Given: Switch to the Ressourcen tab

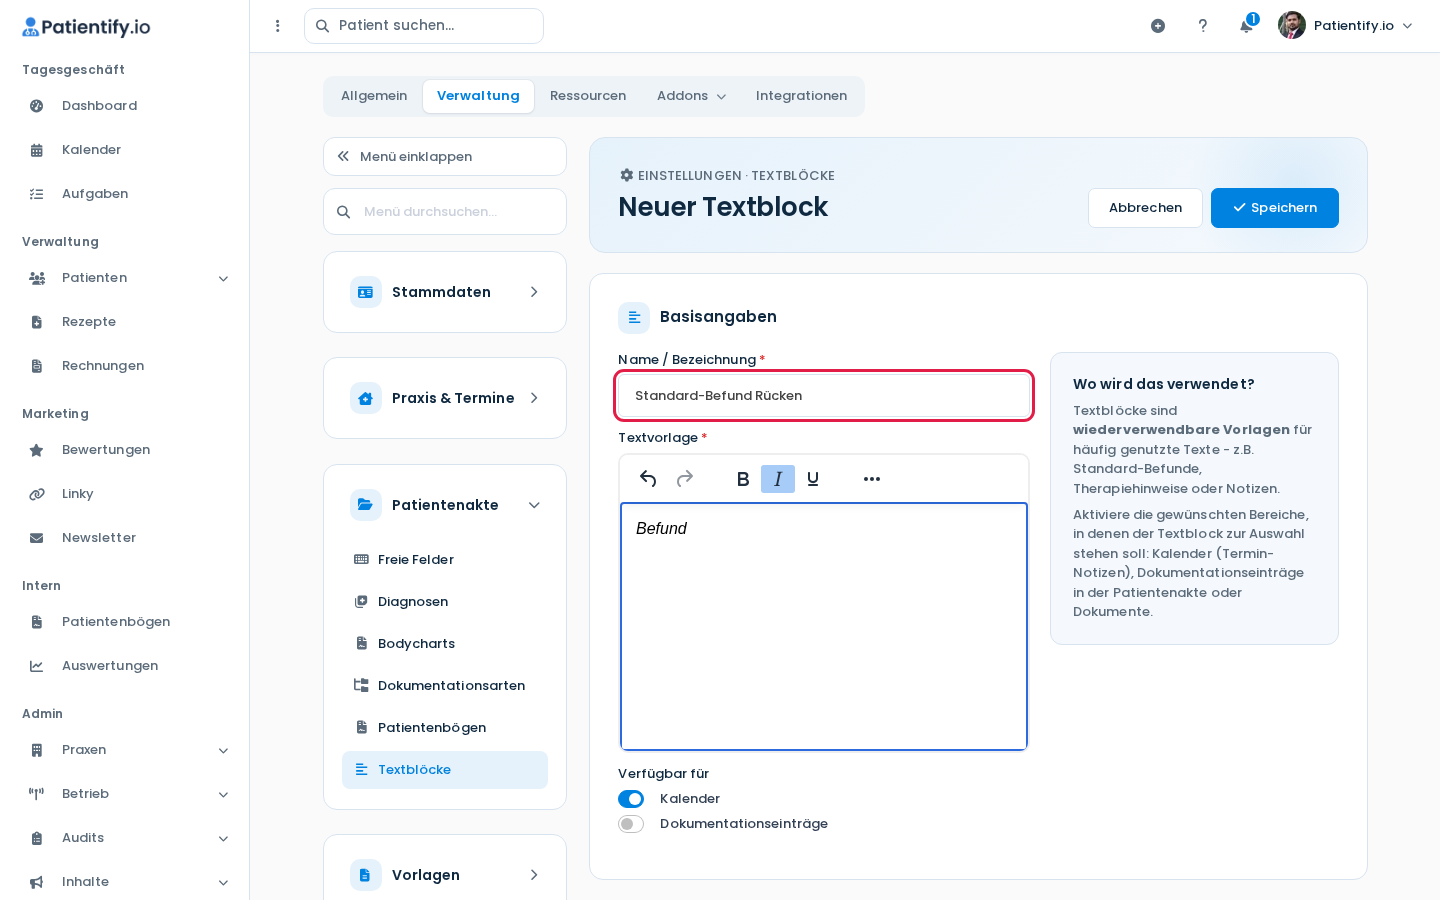Looking at the screenshot, I should 588,96.
